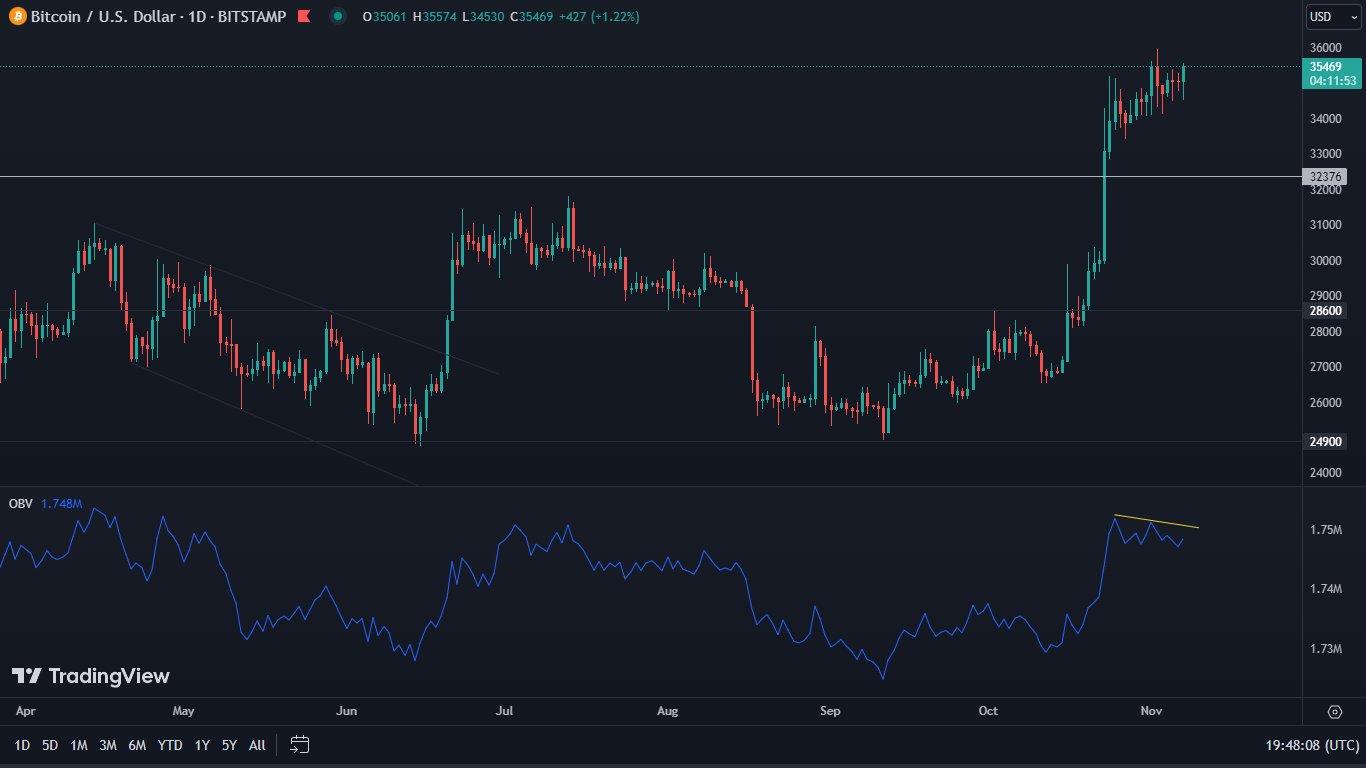Screen dimensions: 1366x768
Task: Select the 5D date range
Action: point(50,745)
